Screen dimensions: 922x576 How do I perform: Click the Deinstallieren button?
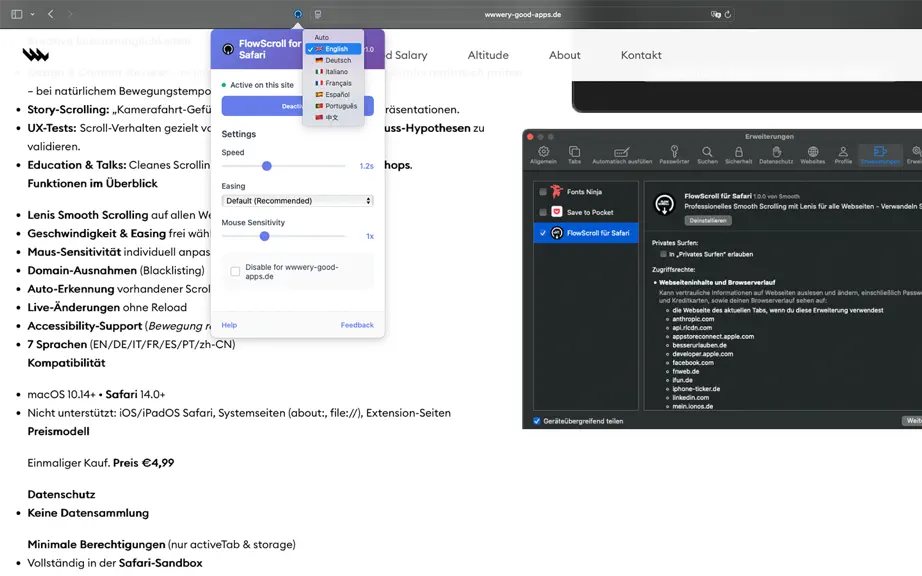click(708, 220)
